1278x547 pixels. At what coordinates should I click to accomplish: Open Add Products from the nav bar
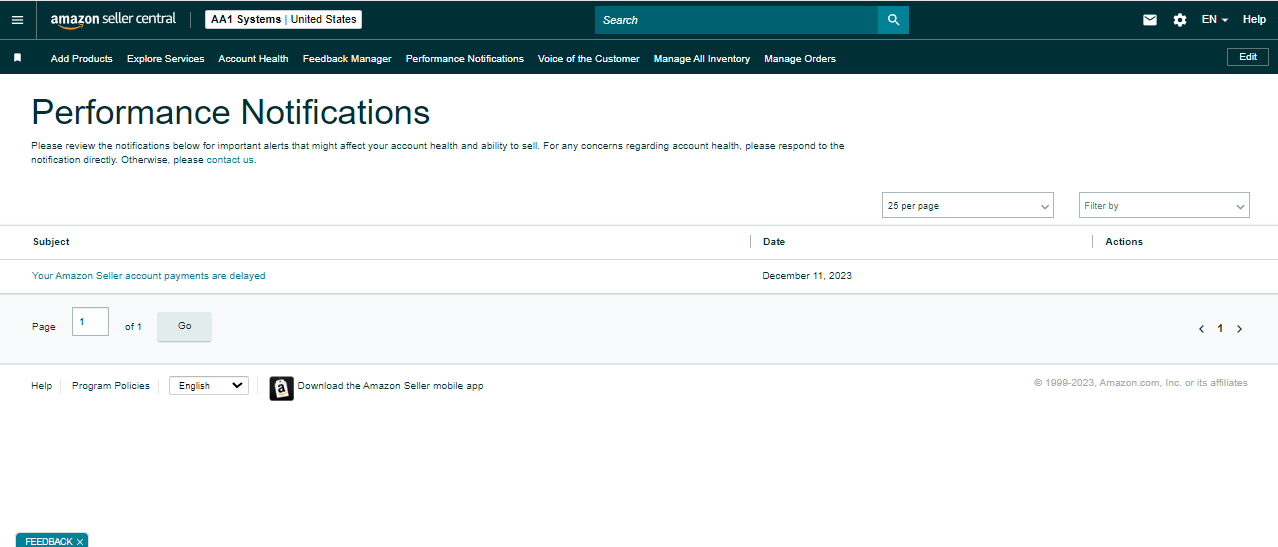(x=82, y=59)
